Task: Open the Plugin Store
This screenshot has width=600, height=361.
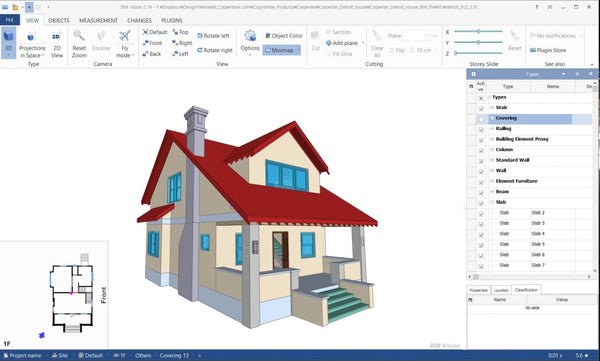Action: tap(548, 50)
